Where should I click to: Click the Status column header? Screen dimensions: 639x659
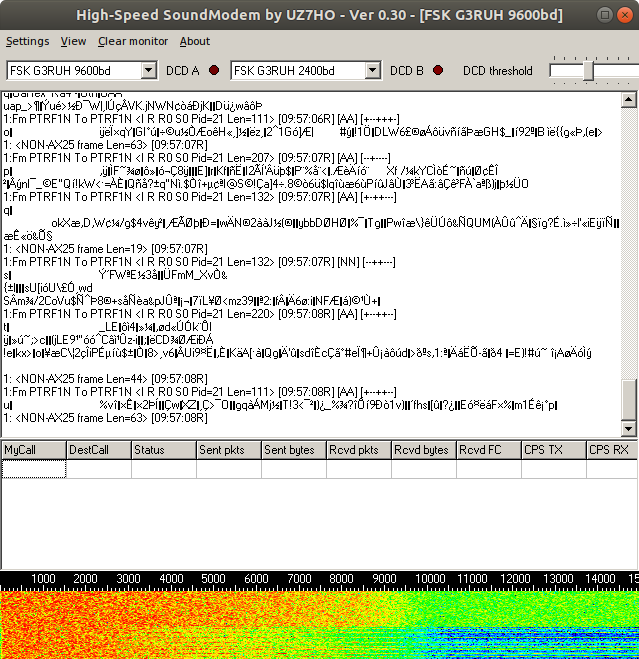[x=163, y=450]
